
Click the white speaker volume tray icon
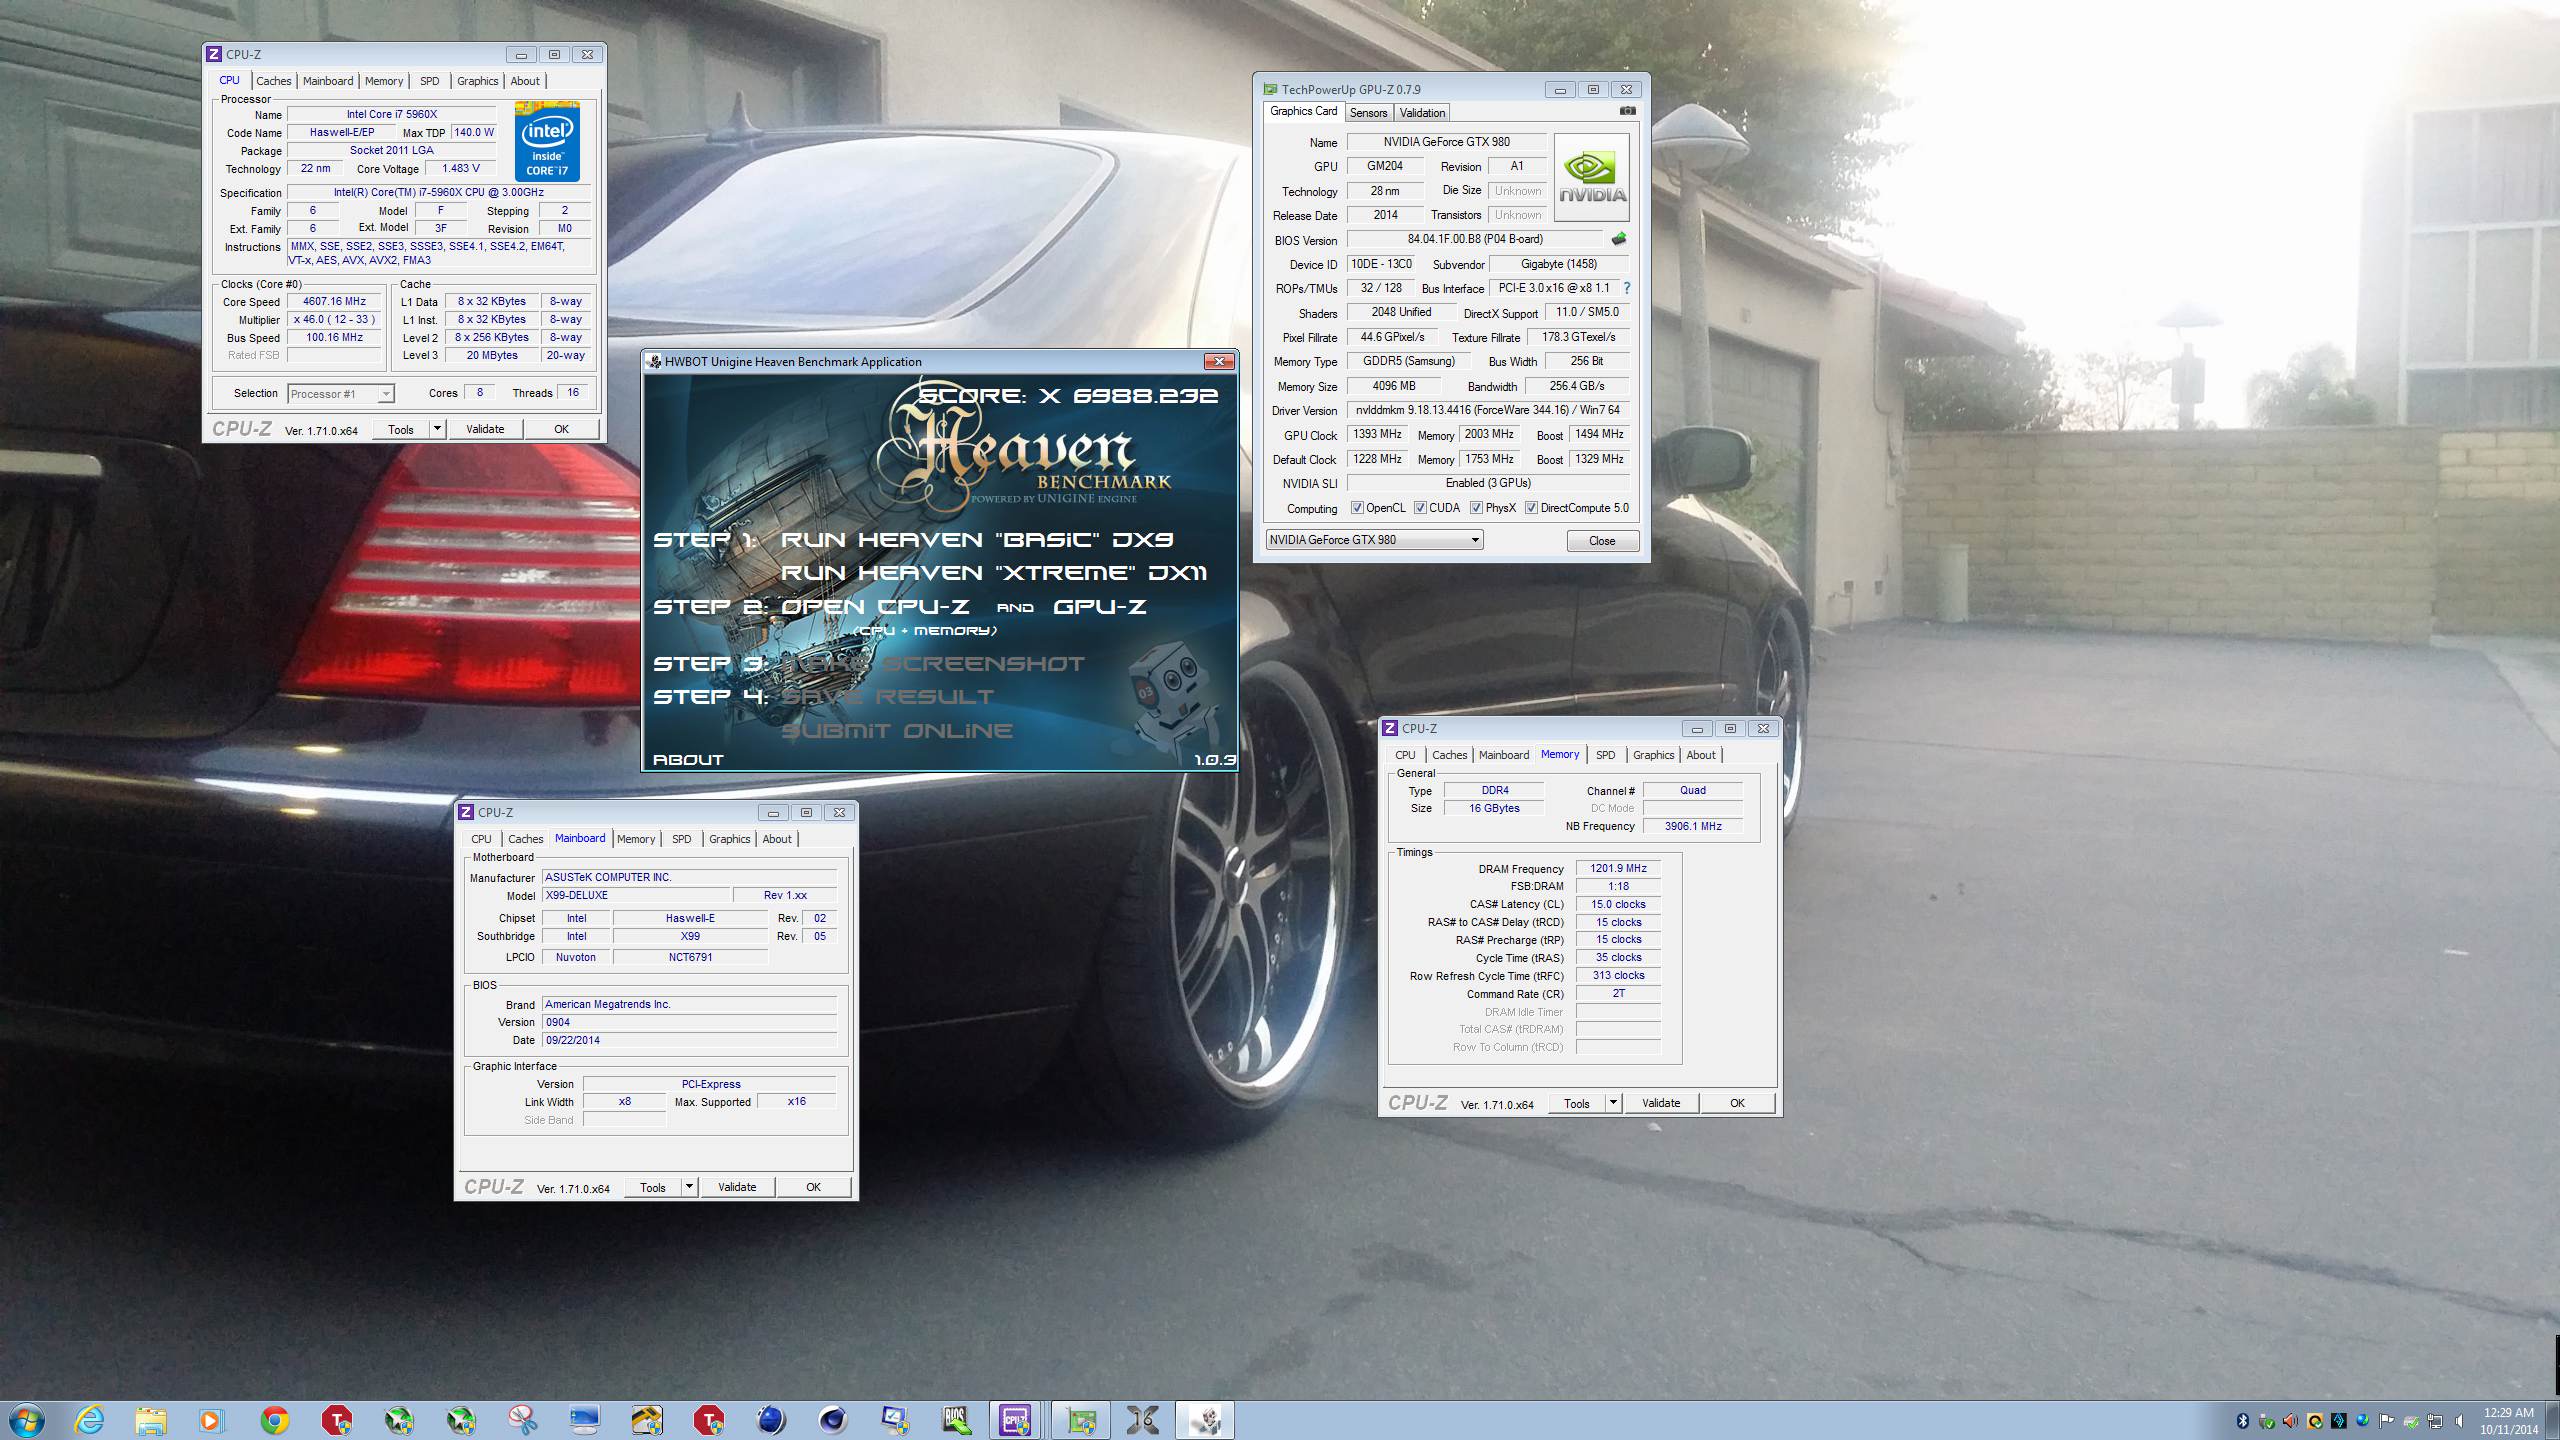pos(2459,1421)
